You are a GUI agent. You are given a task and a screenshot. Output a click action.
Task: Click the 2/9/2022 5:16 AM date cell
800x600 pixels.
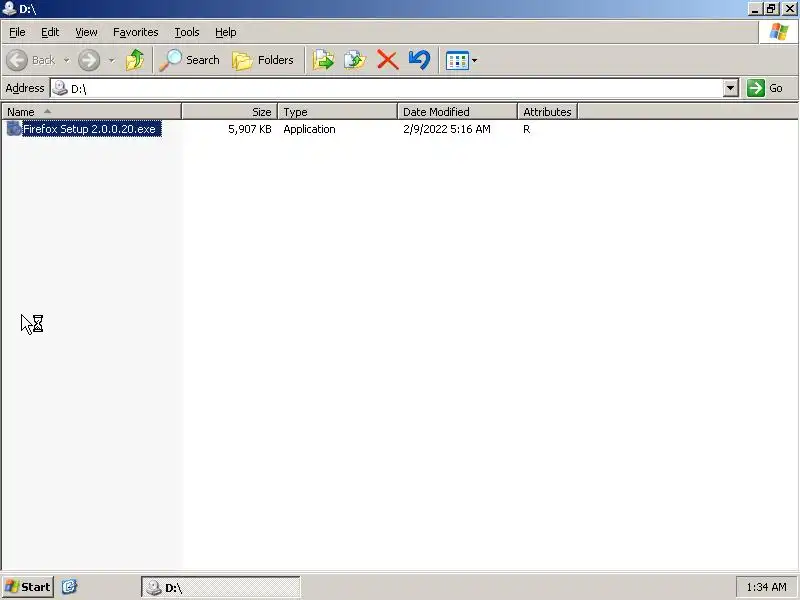(447, 129)
